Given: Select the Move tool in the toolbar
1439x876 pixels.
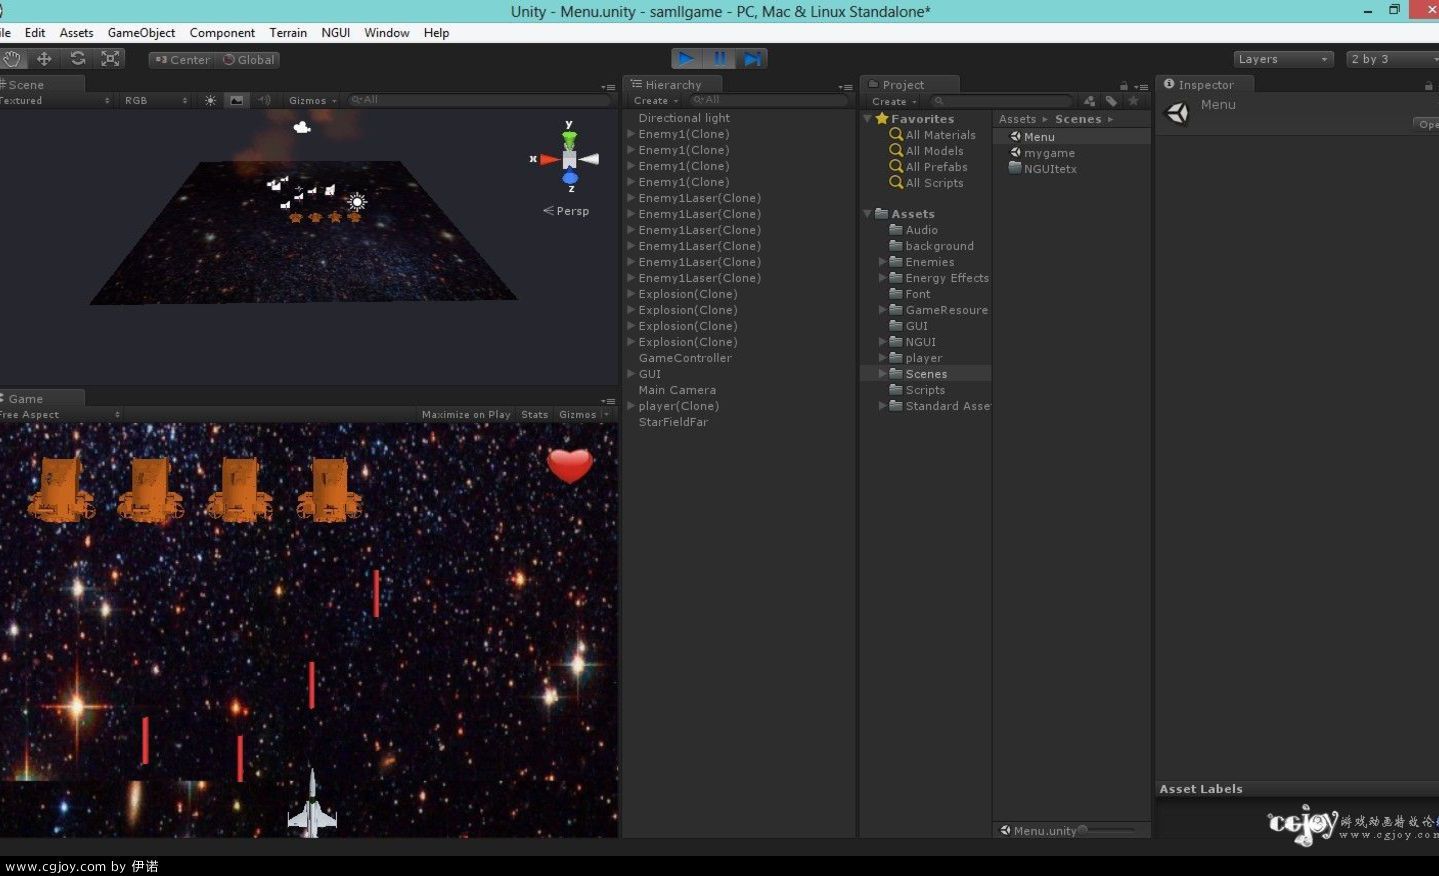Looking at the screenshot, I should coord(44,59).
